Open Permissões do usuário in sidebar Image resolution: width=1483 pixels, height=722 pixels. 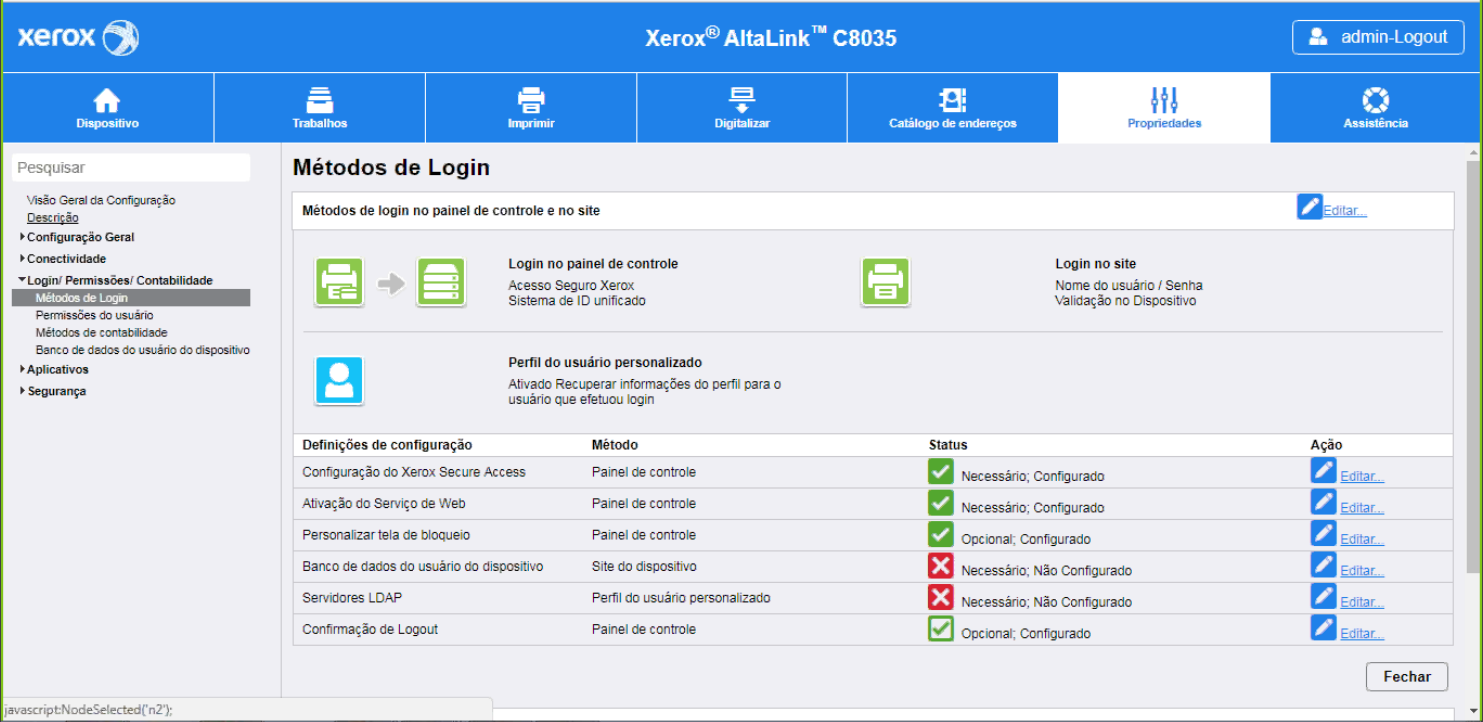pos(94,315)
